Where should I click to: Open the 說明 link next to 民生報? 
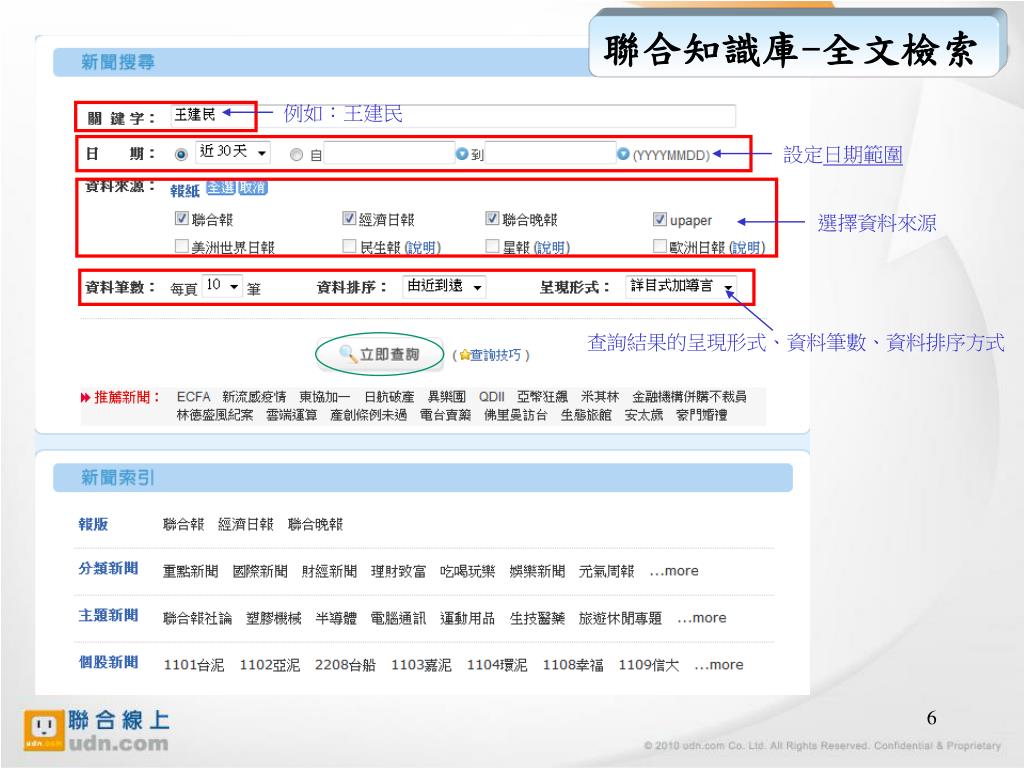coord(422,248)
